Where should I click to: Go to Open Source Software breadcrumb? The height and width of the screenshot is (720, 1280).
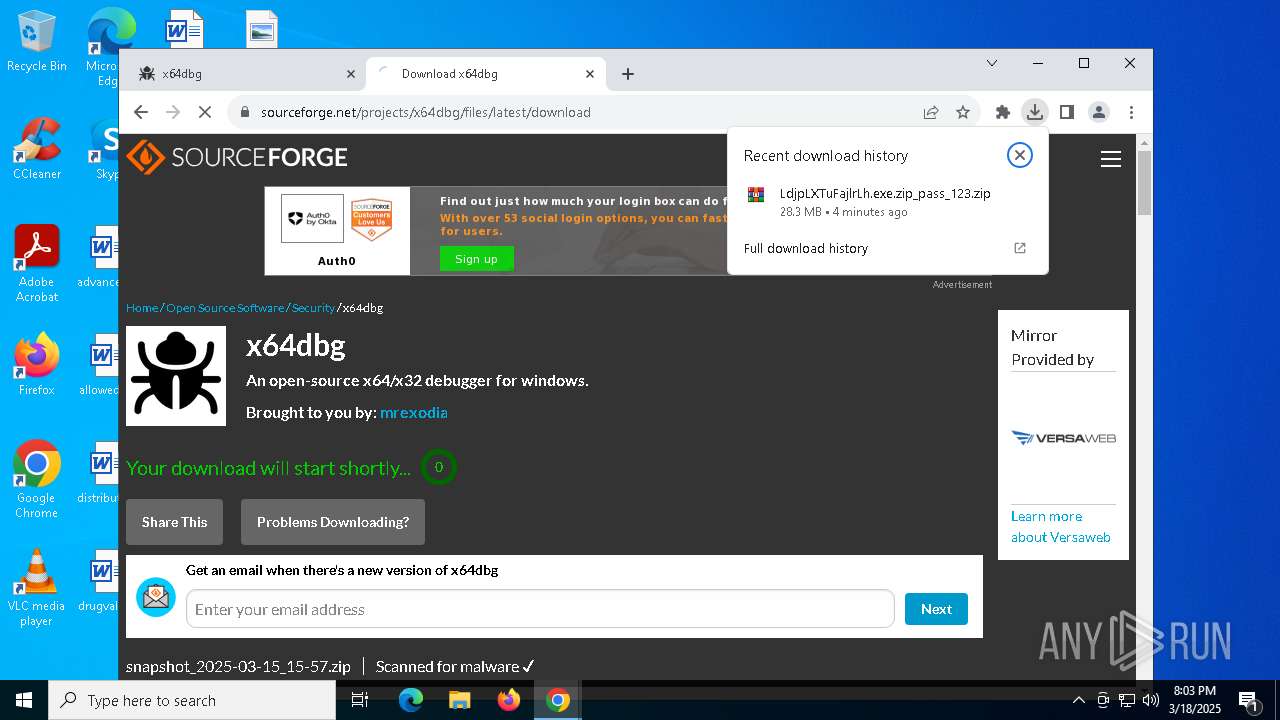(225, 308)
